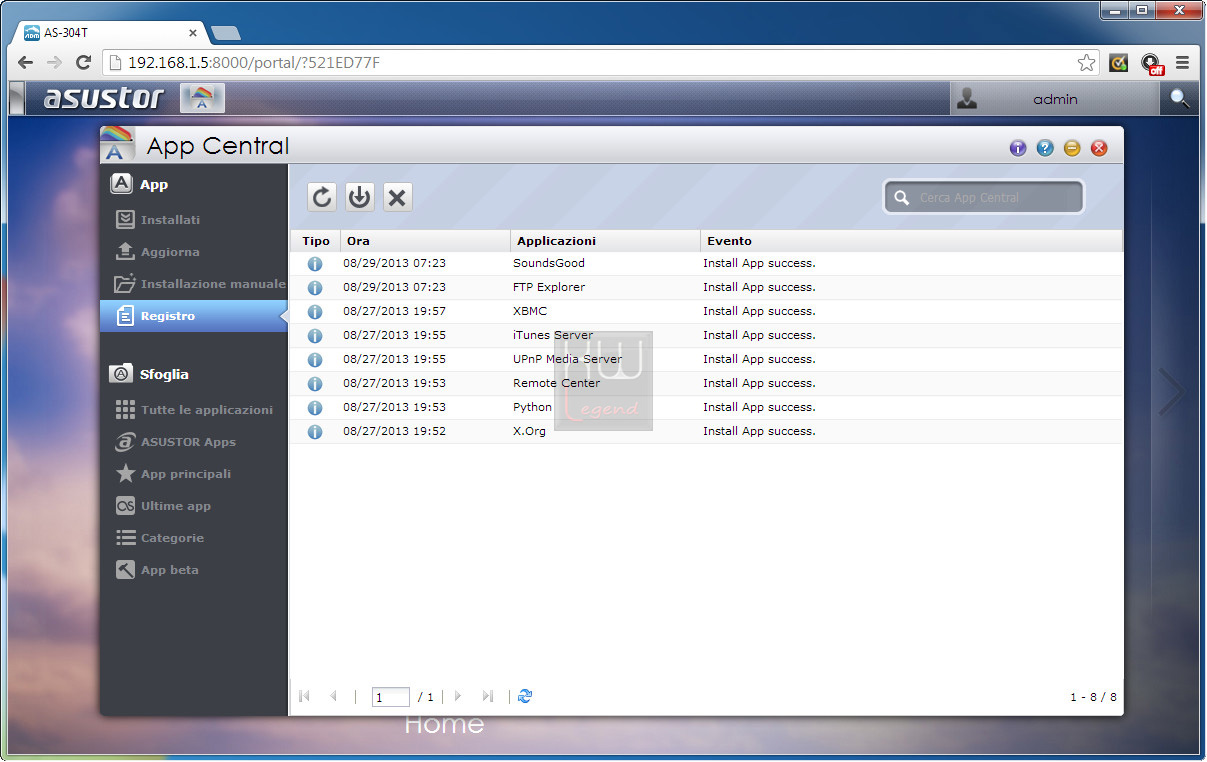Click the Sfoglia section header
This screenshot has height=762, width=1207.
(x=149, y=374)
